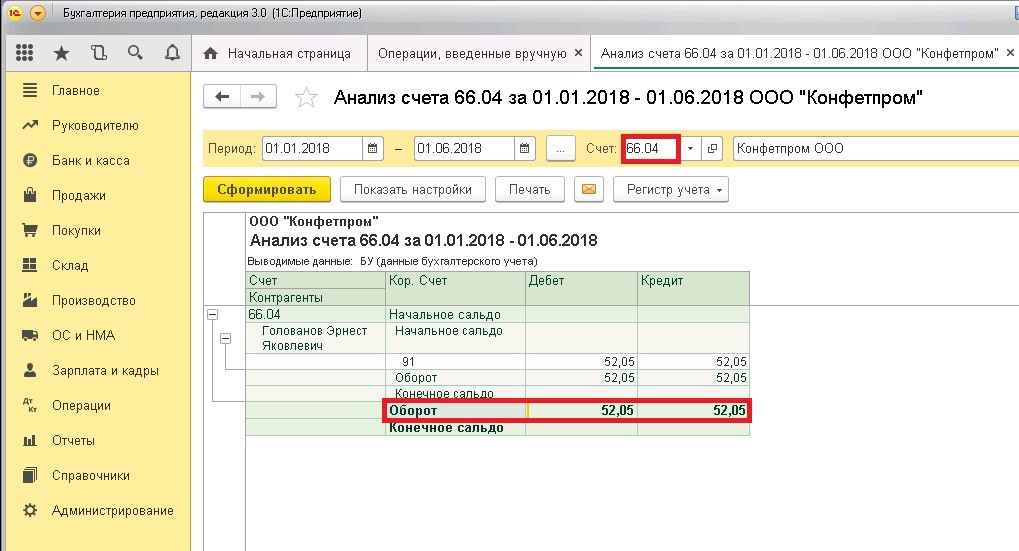Open Главное section in sidebar
This screenshot has height=551, width=1019.
(x=75, y=90)
